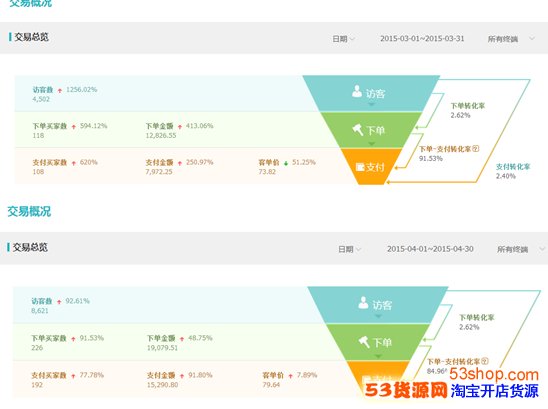Image resolution: width=548 pixels, height=409 pixels.
Task: Click the wallet payment icon in March funnel
Action: [360, 167]
